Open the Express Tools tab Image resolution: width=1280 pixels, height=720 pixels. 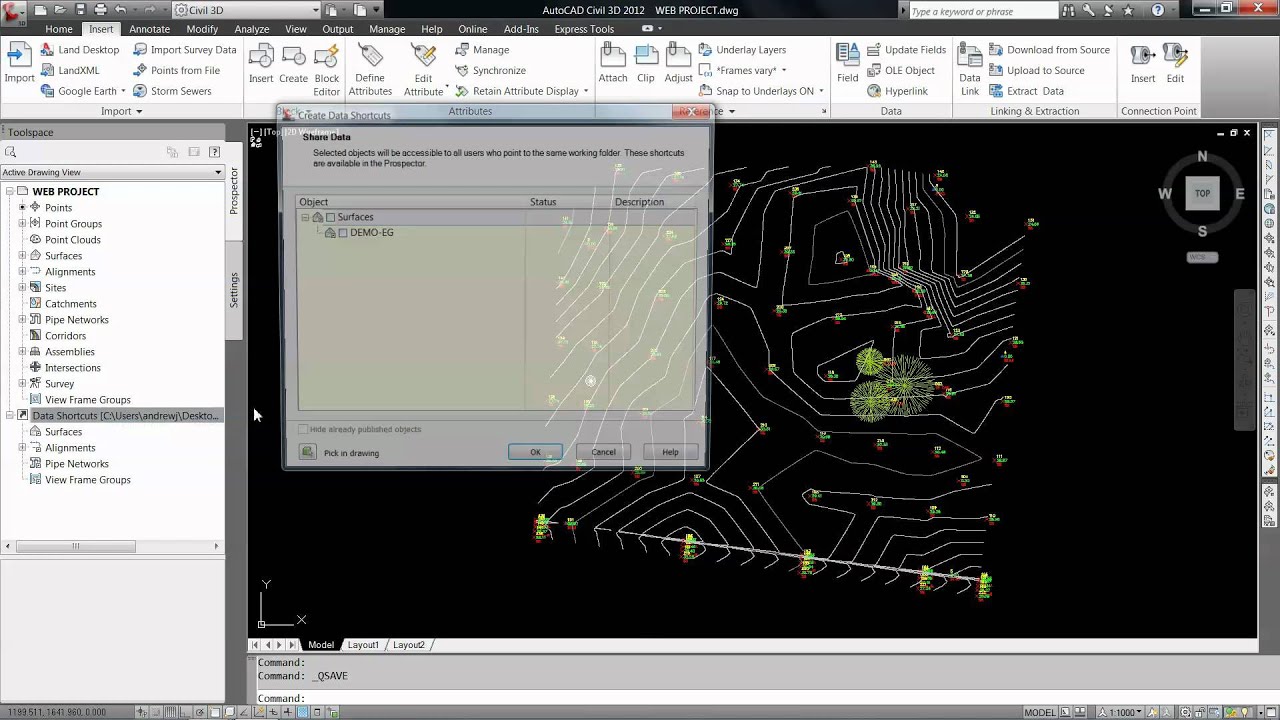tap(584, 29)
